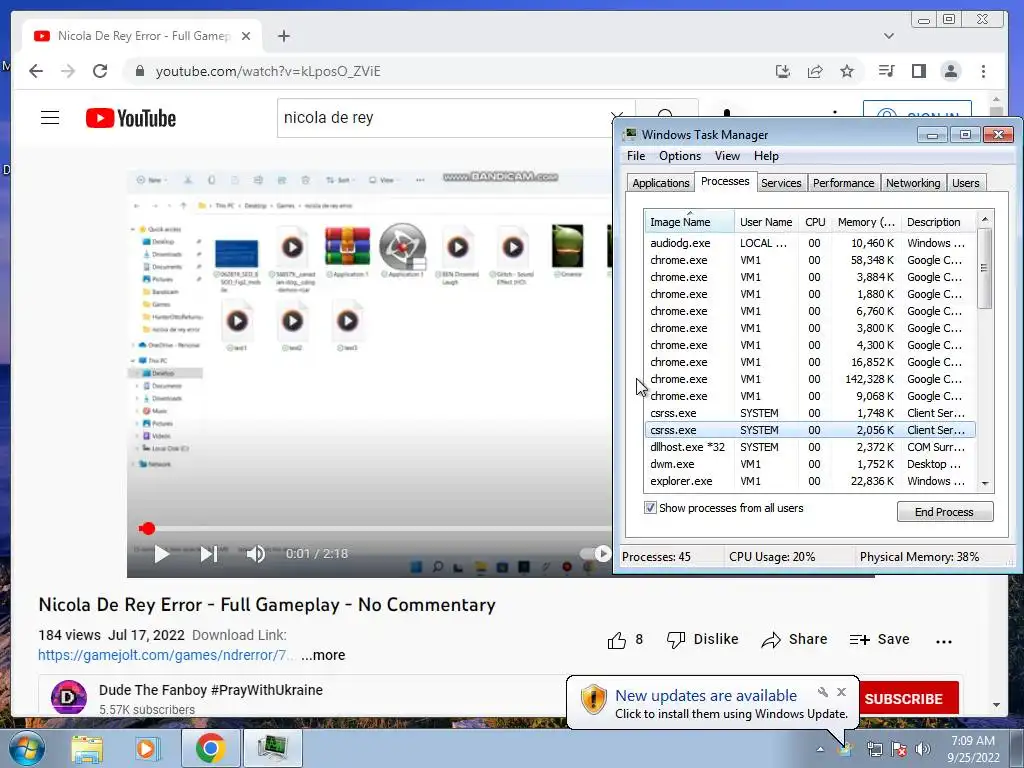
Task: Switch to the Applications tab
Action: [660, 183]
